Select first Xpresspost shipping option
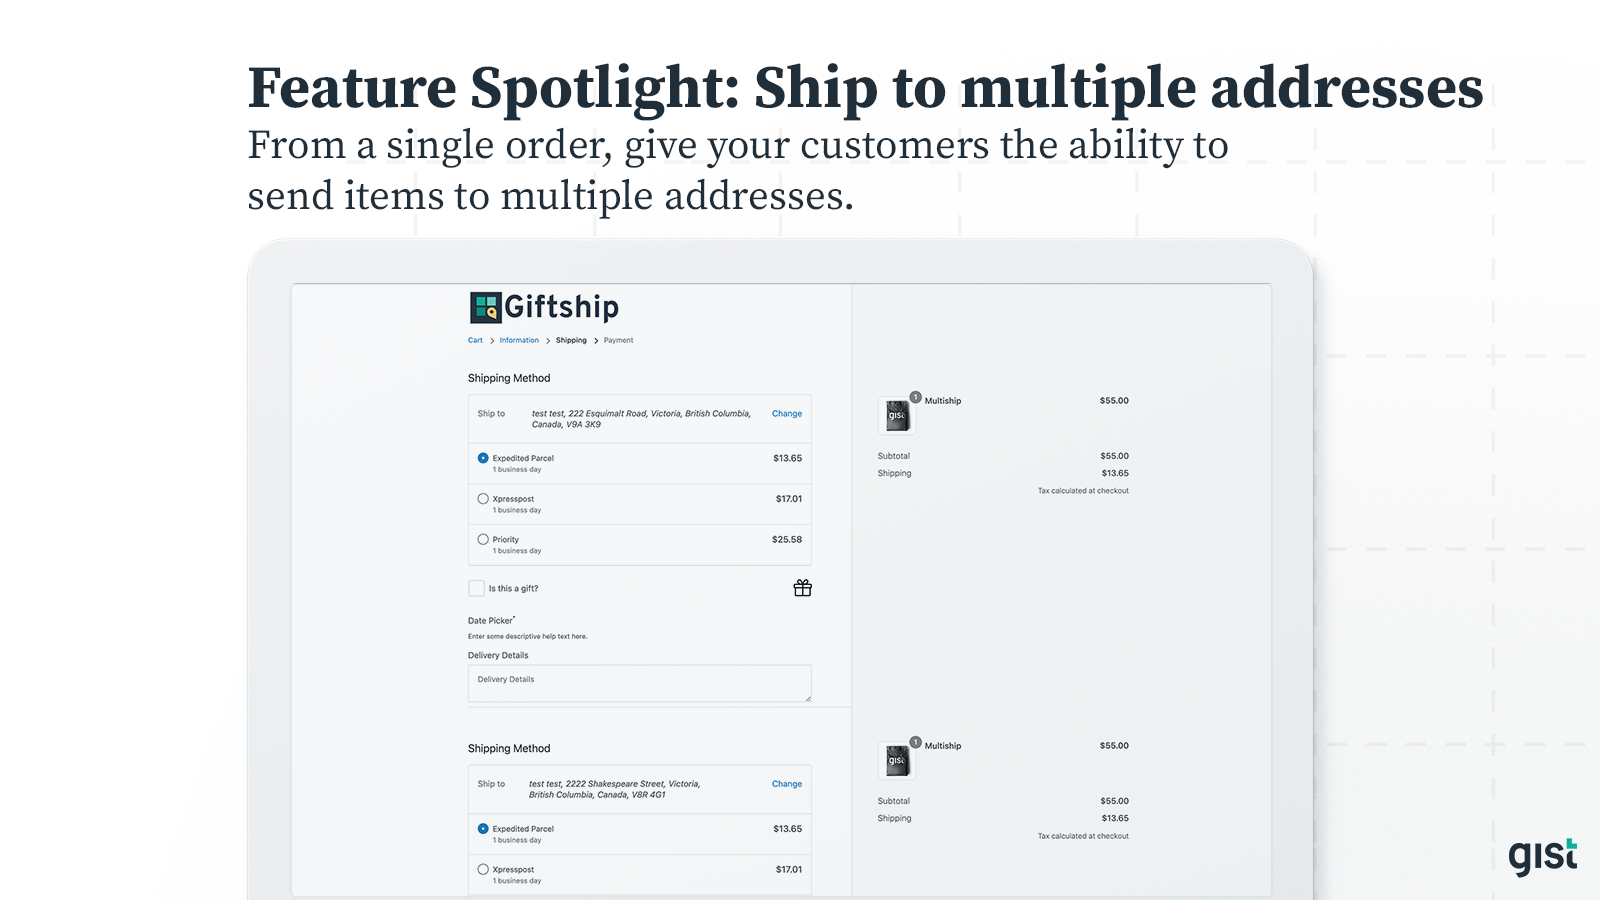 point(483,499)
